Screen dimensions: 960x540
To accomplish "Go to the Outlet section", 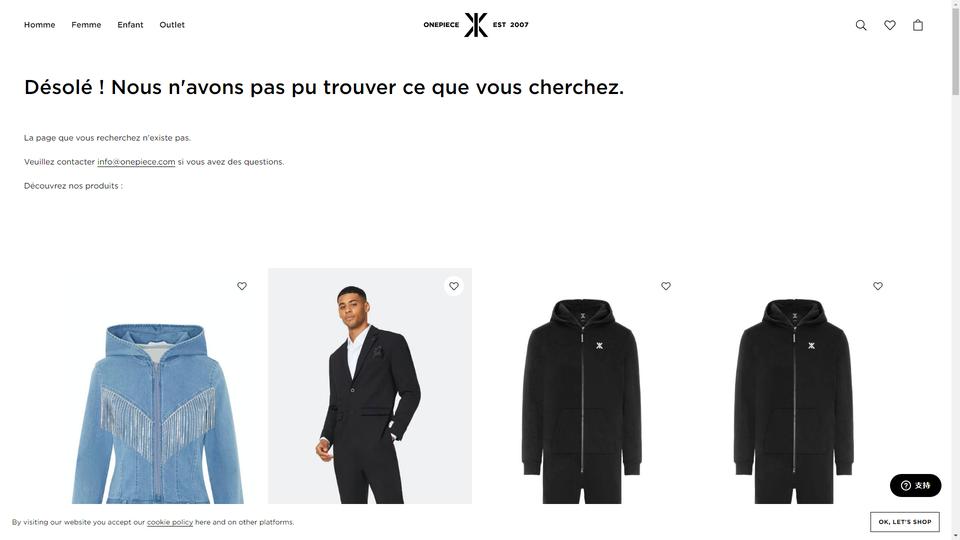I will (x=172, y=24).
